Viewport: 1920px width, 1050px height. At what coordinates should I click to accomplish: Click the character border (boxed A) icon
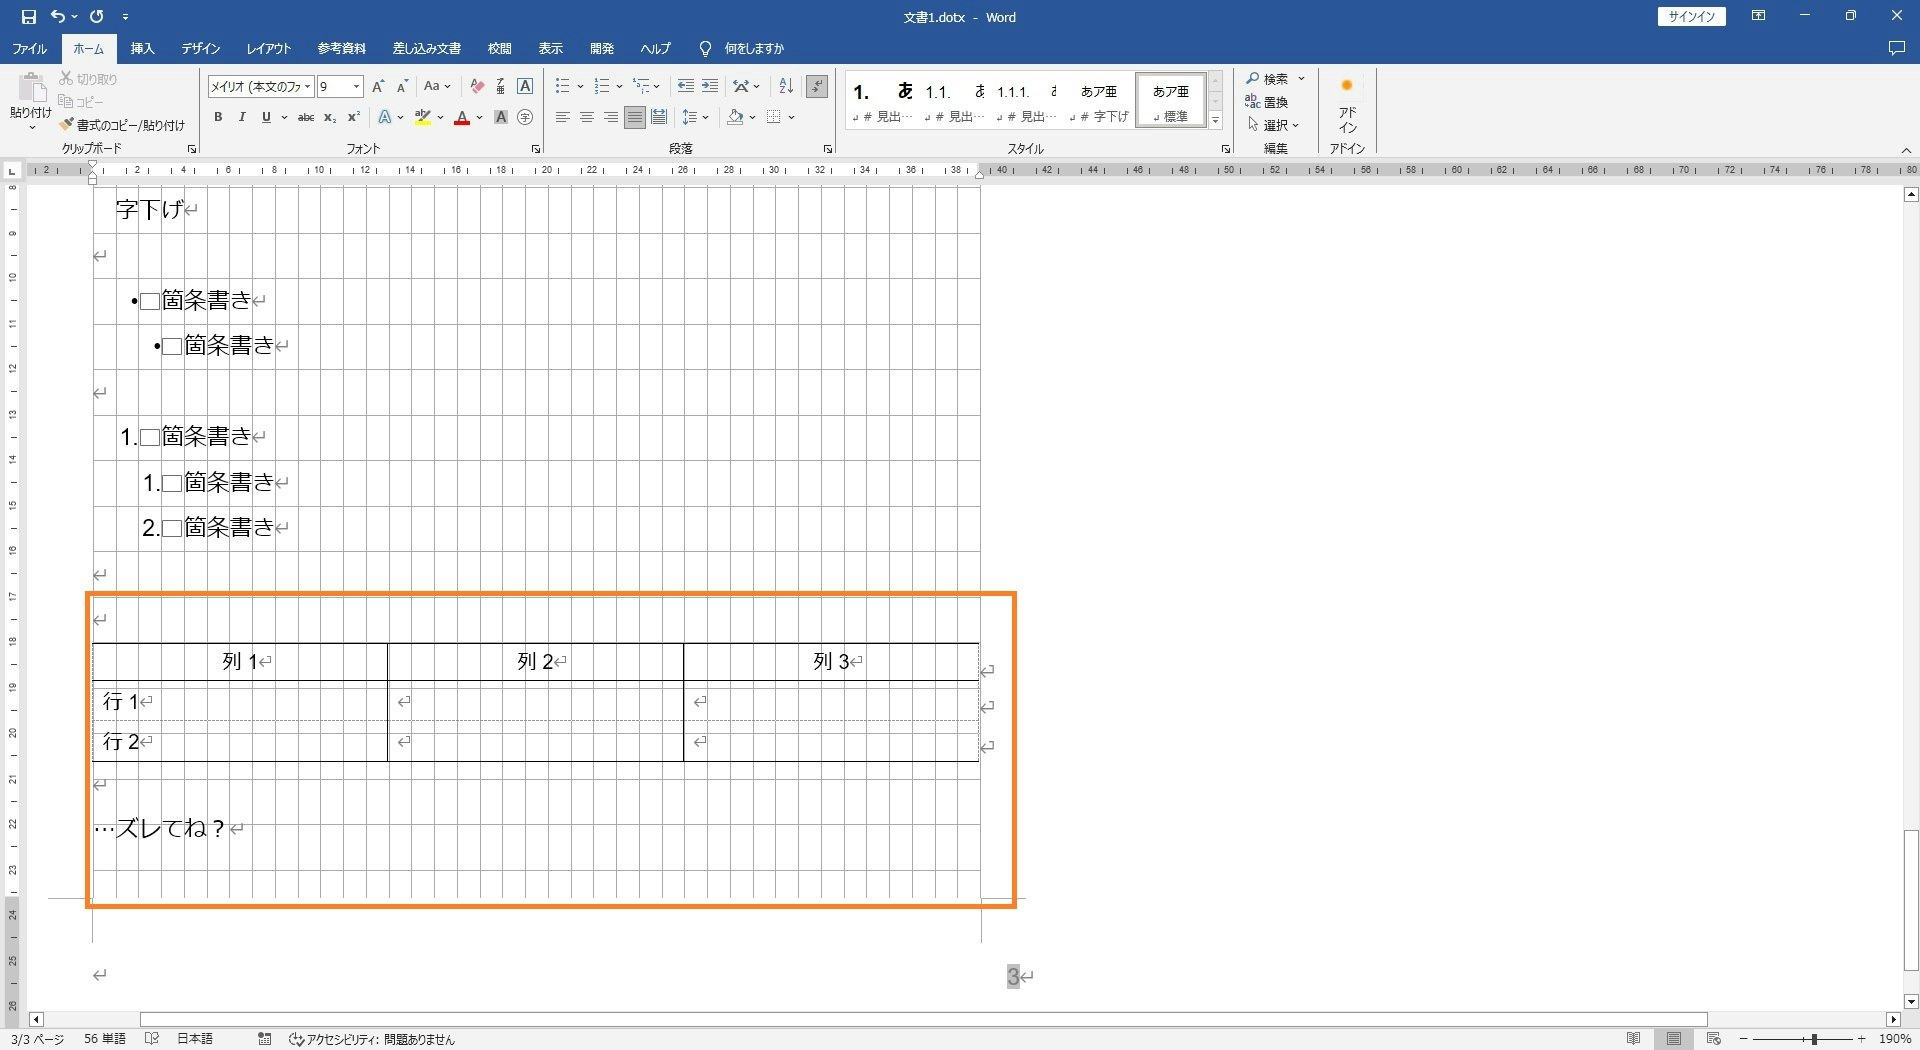525,86
